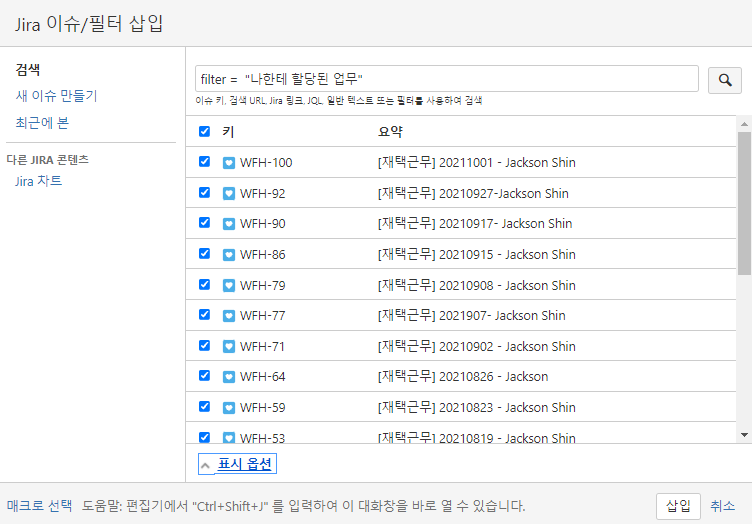Uncheck the WFH-90 issue checkbox
Viewport: 752px width, 524px height.
click(x=204, y=222)
